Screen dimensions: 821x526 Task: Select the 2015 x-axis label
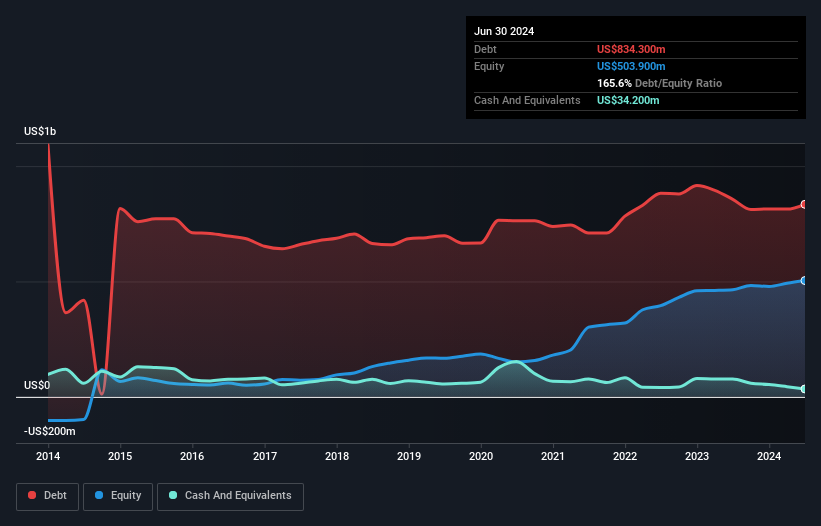click(120, 456)
